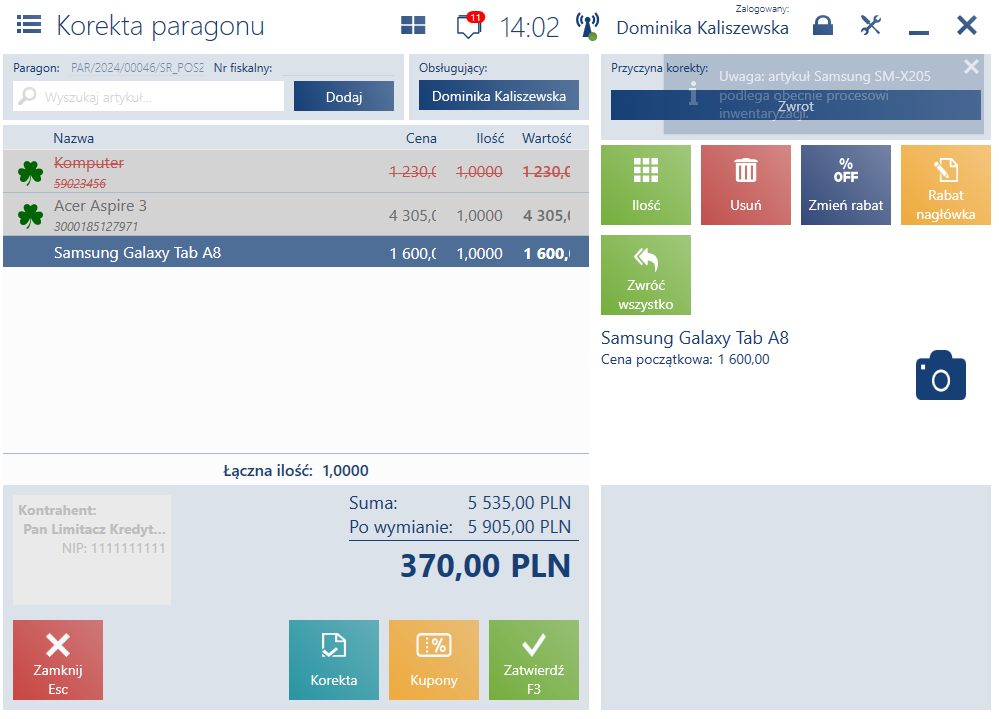The width and height of the screenshot is (999, 719).
Task: Click the Zamknij Esc button
Action: 57,660
